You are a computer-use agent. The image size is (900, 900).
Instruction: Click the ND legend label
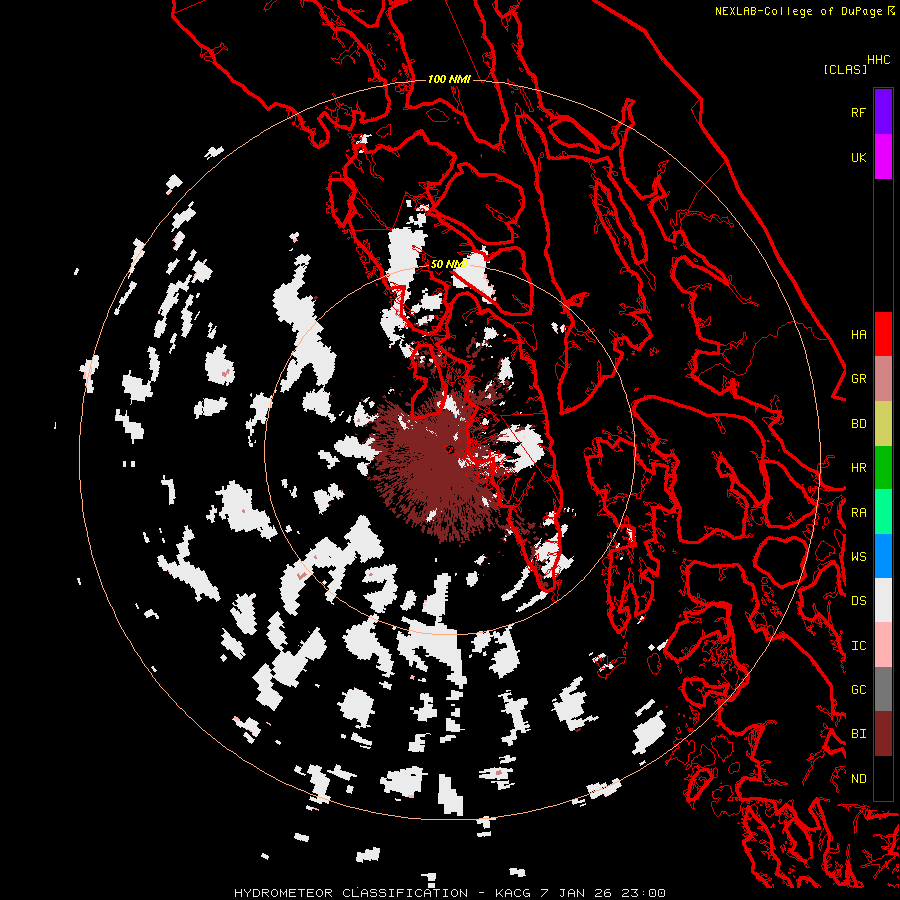click(858, 779)
